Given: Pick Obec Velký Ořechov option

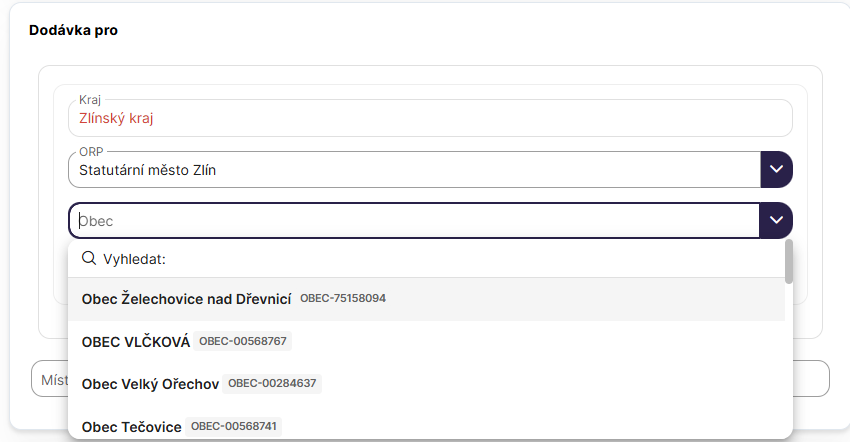Looking at the screenshot, I should pos(150,384).
